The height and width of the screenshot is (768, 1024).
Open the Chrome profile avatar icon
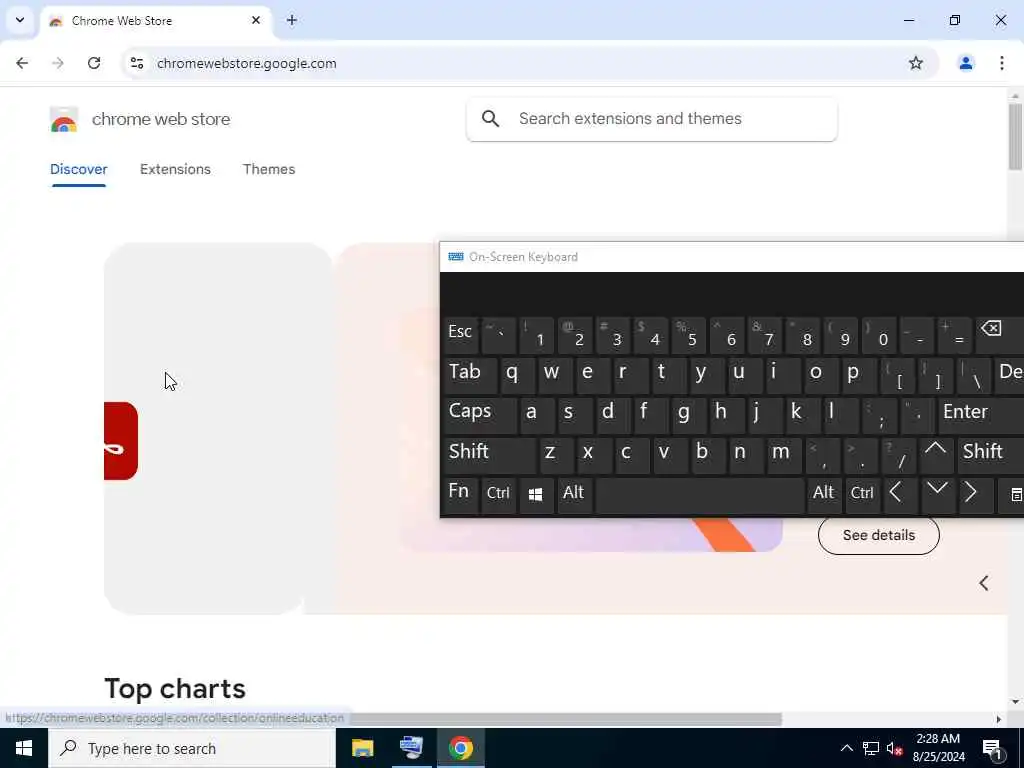[x=965, y=63]
